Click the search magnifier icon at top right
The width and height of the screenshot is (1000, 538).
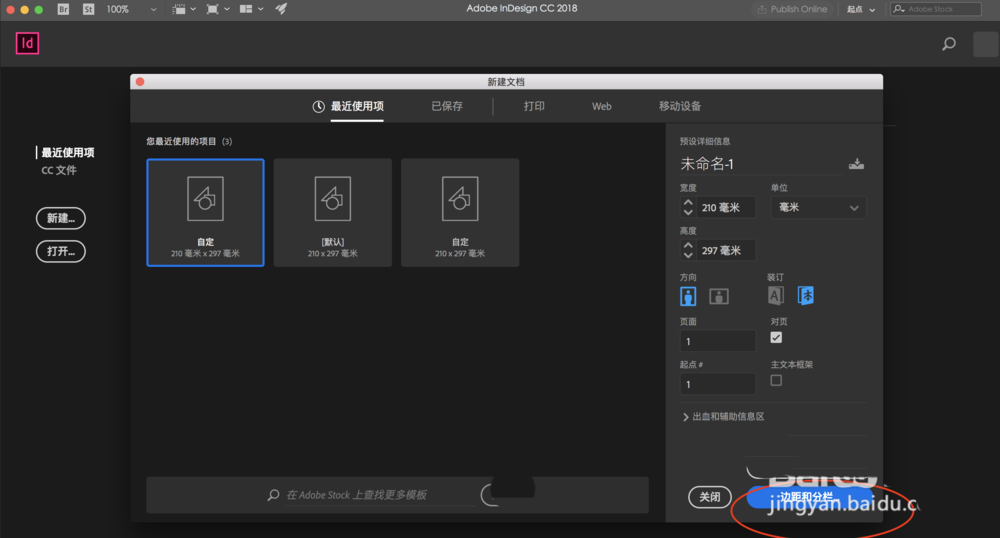pyautogui.click(x=949, y=44)
